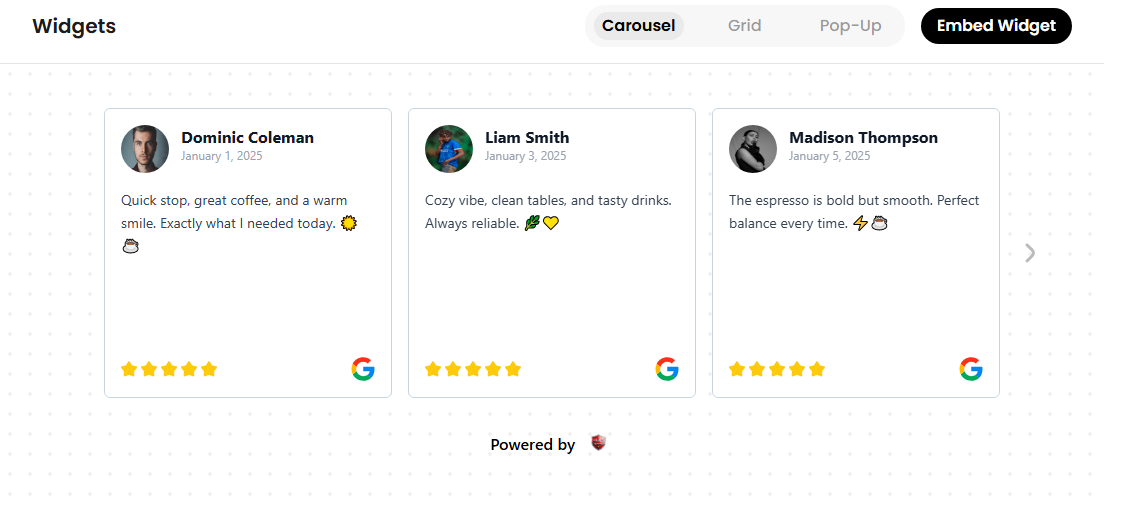Click the Widgets page heading
This screenshot has height=509, width=1122.
[x=74, y=27]
